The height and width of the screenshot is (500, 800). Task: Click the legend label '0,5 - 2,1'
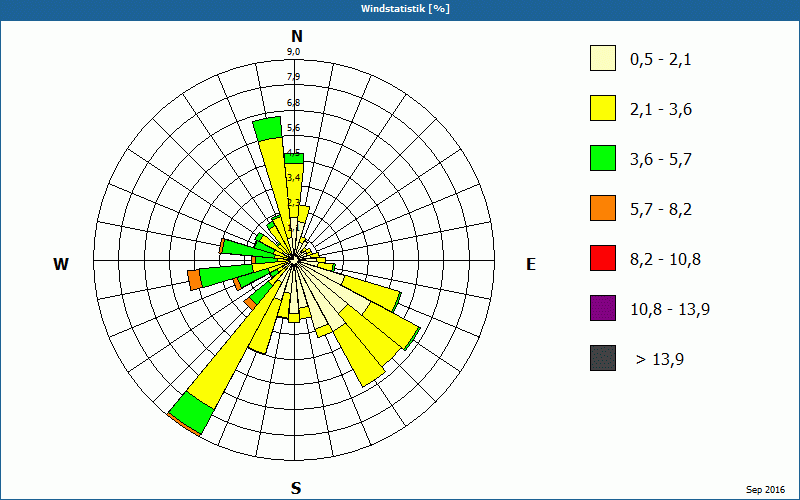tap(661, 60)
